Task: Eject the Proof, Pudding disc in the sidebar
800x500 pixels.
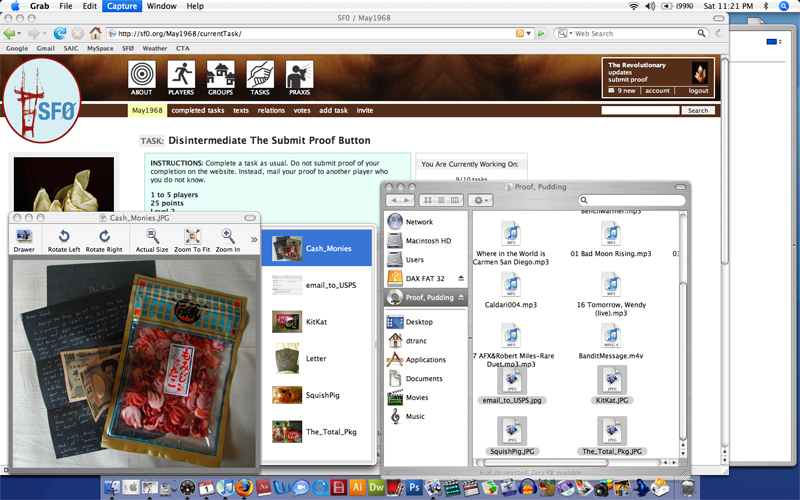Action: point(461,297)
